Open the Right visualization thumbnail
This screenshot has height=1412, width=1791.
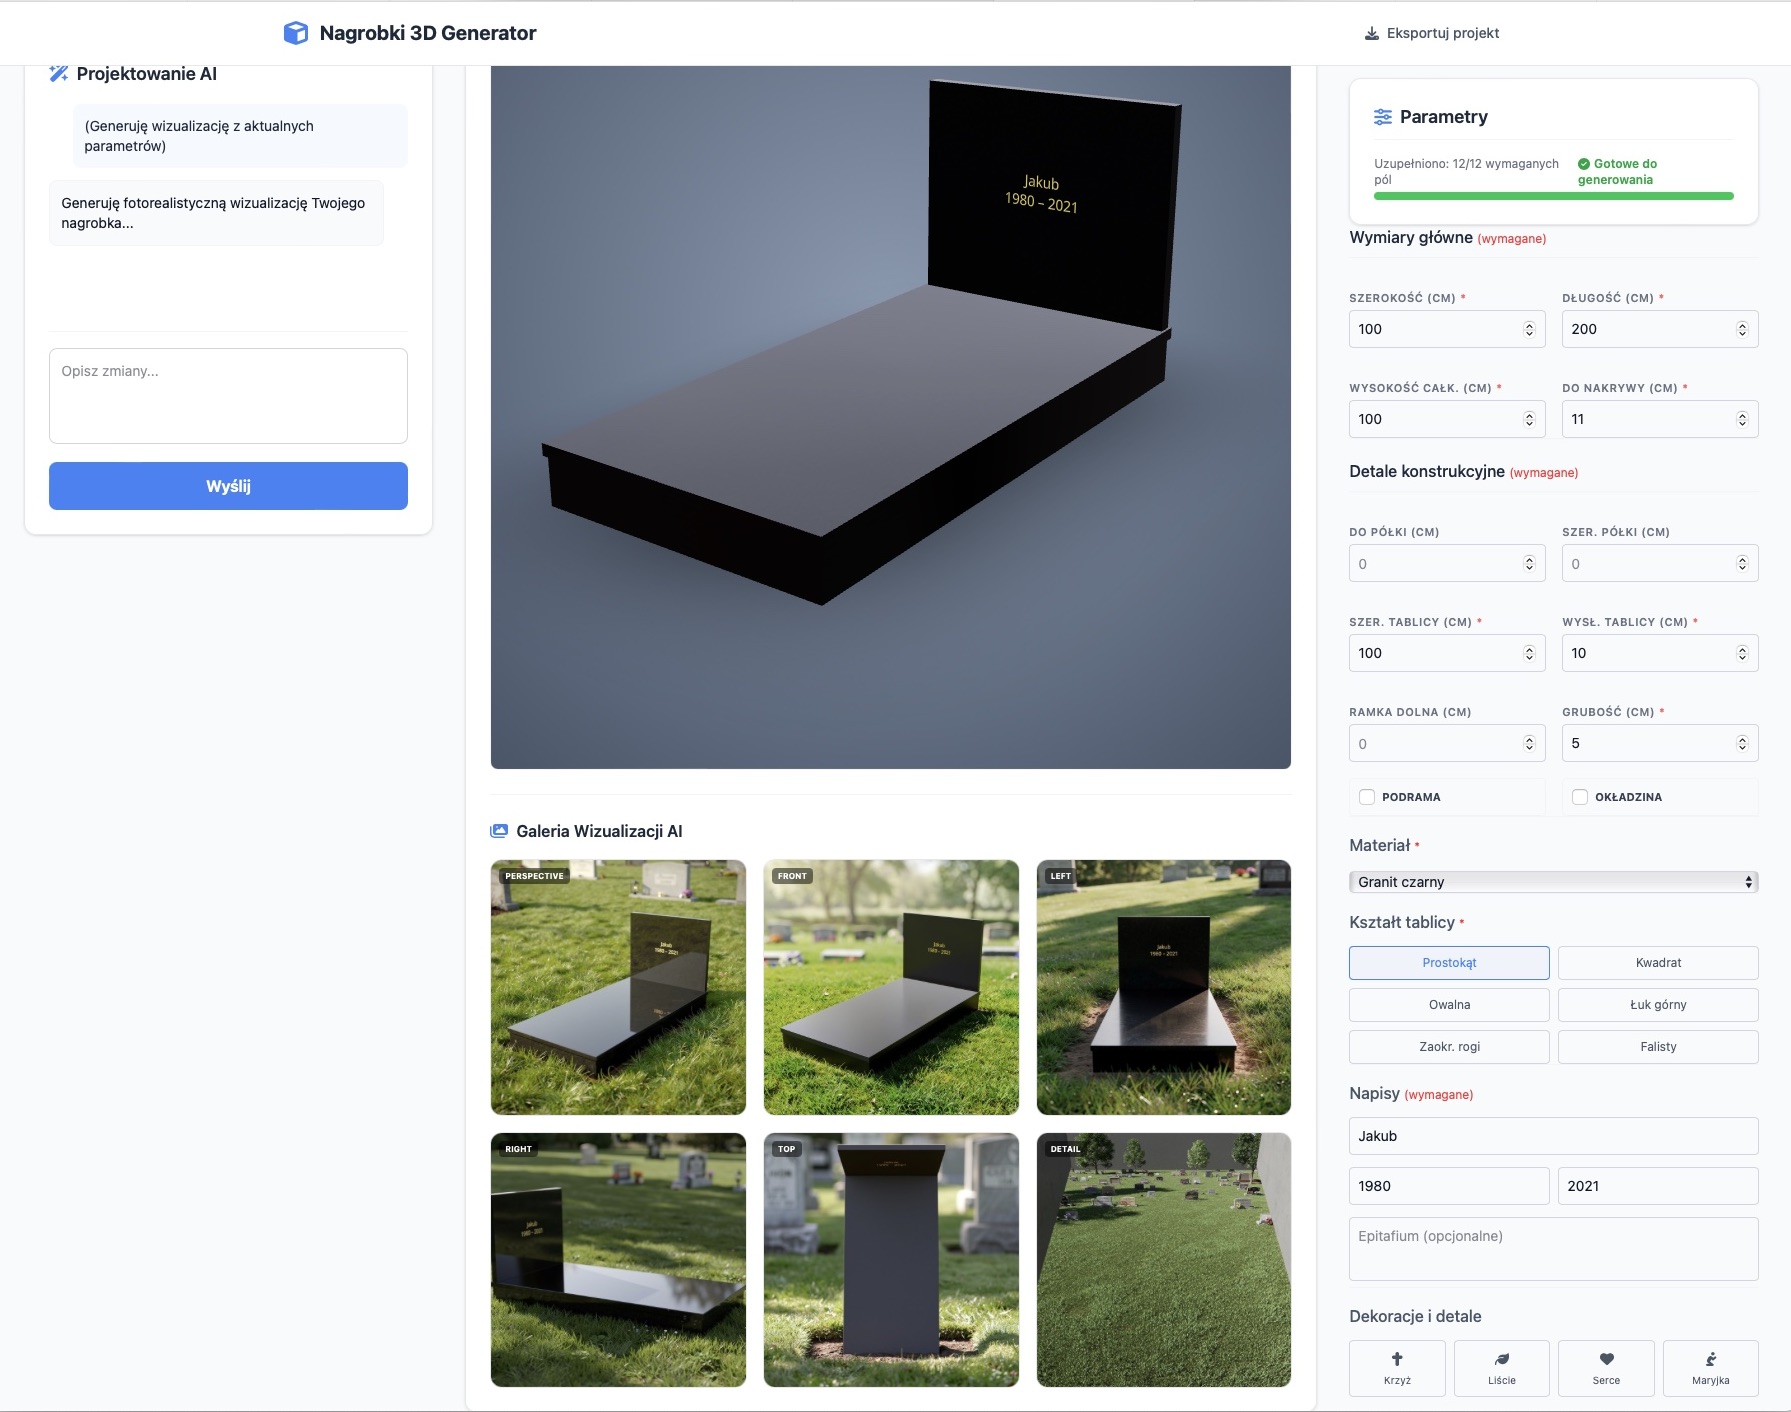click(618, 1260)
